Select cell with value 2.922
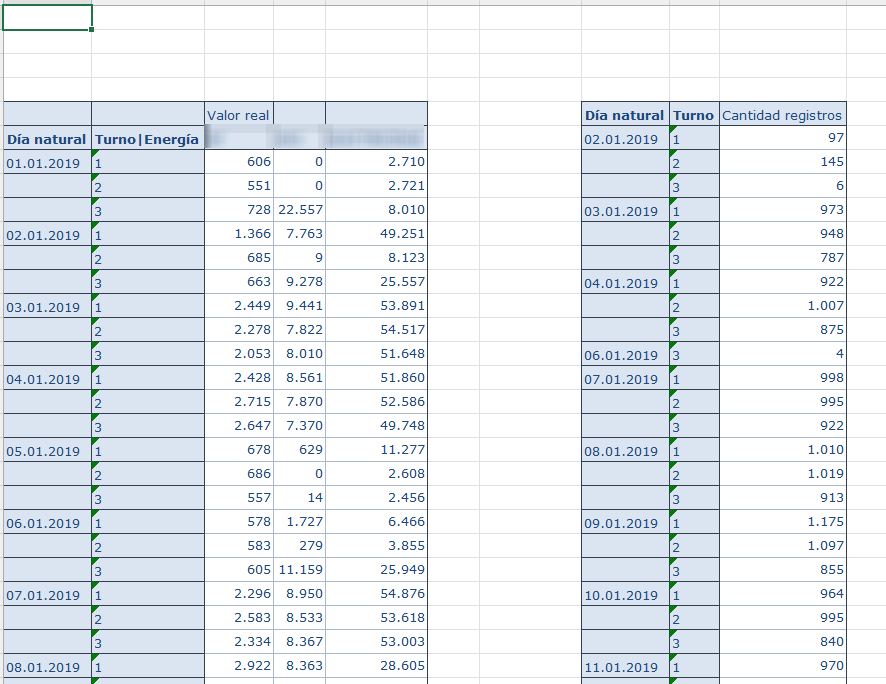 pos(239,665)
